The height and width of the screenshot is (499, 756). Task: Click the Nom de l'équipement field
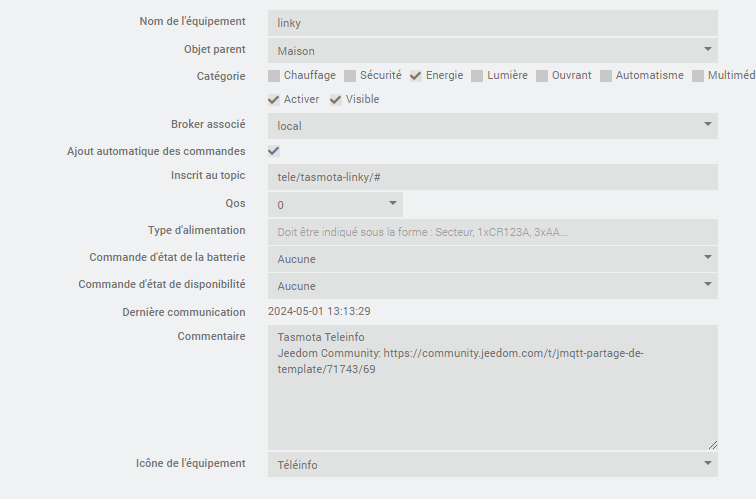[493, 23]
